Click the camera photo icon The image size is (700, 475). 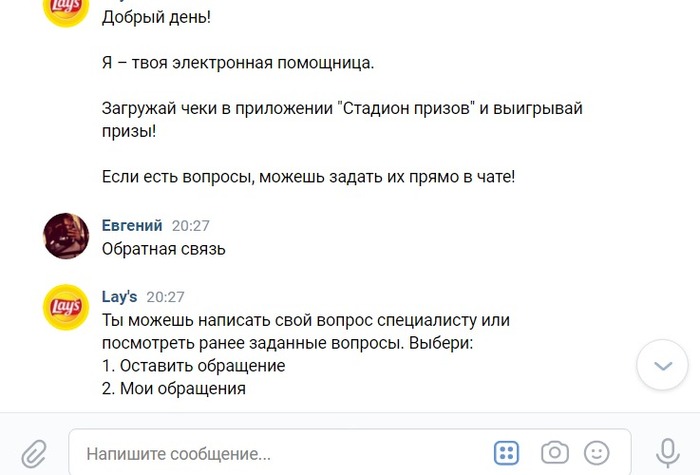click(554, 453)
